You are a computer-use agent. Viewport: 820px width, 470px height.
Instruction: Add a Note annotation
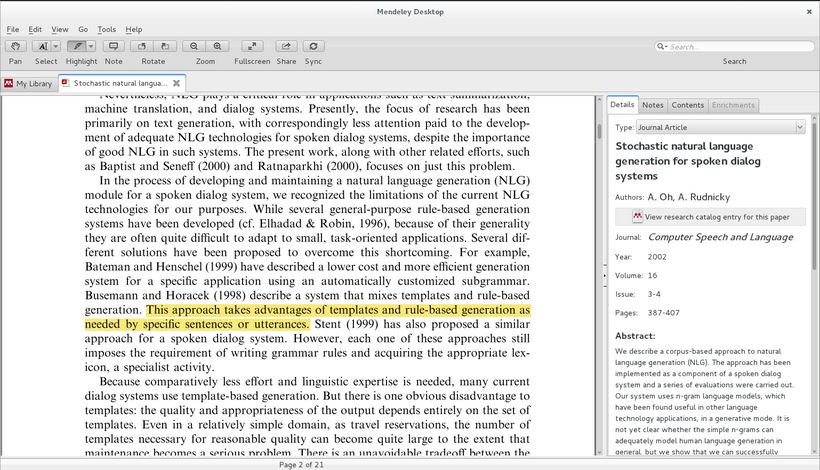coord(113,46)
